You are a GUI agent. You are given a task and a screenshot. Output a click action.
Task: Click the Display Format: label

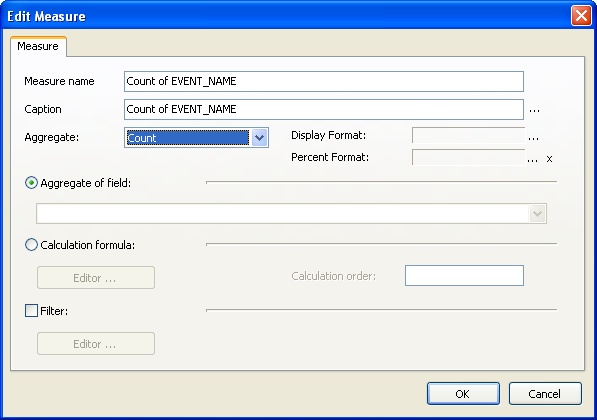coord(328,136)
